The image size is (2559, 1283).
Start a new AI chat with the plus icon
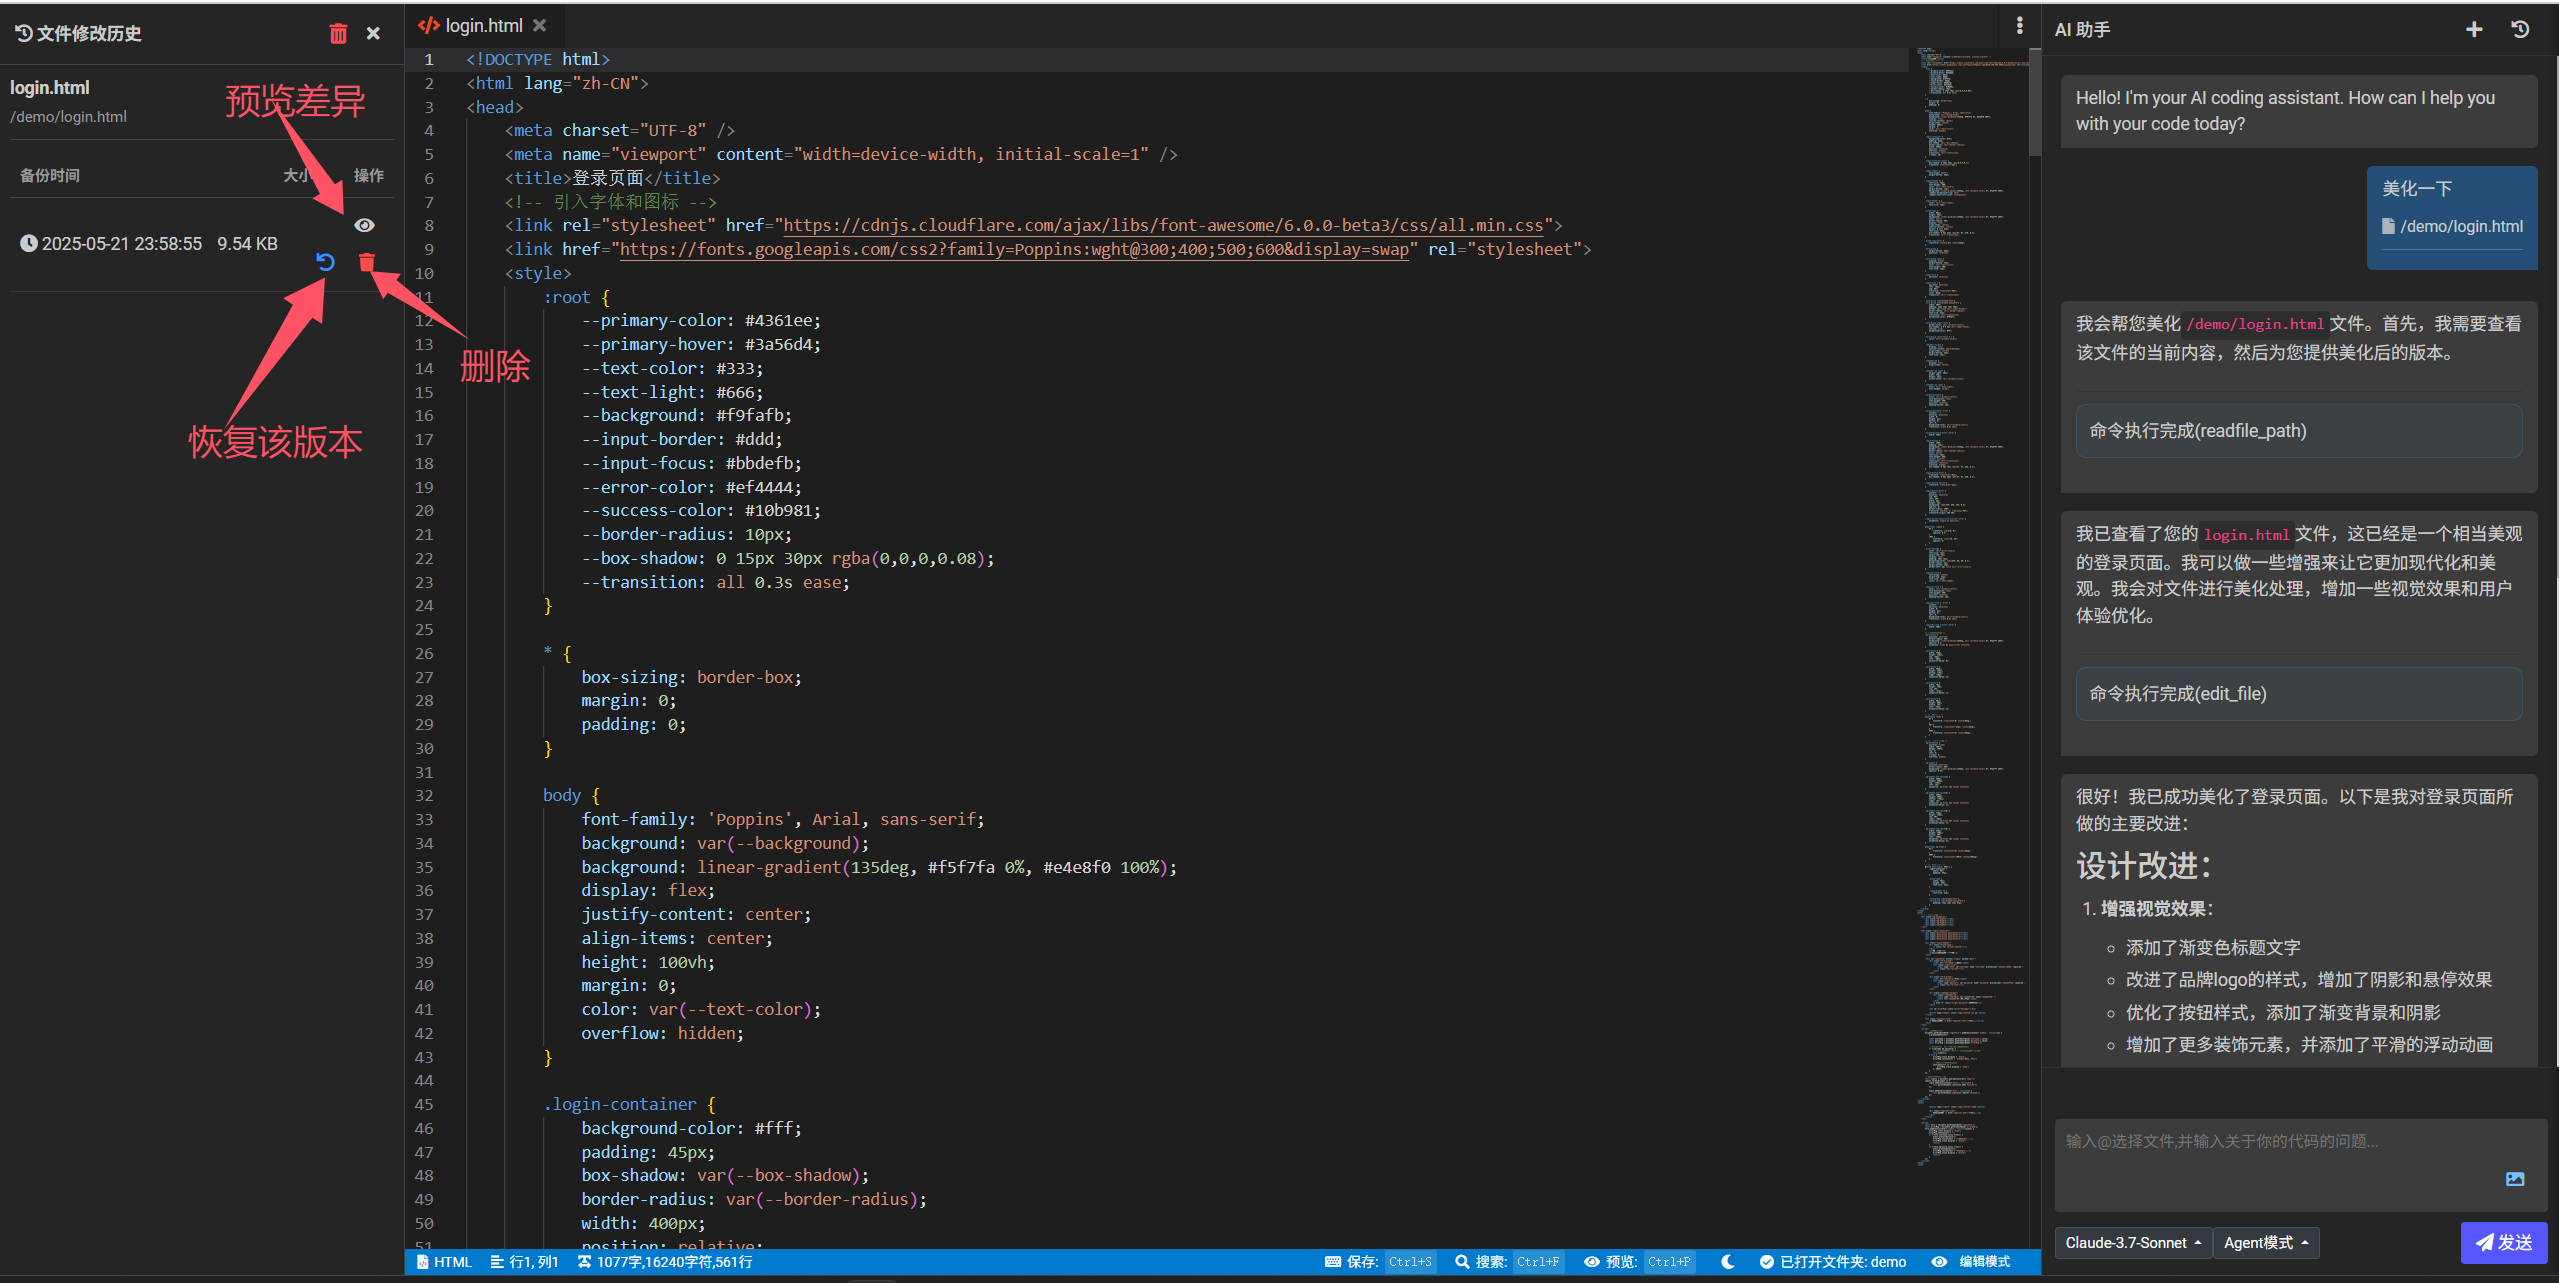(x=2474, y=30)
